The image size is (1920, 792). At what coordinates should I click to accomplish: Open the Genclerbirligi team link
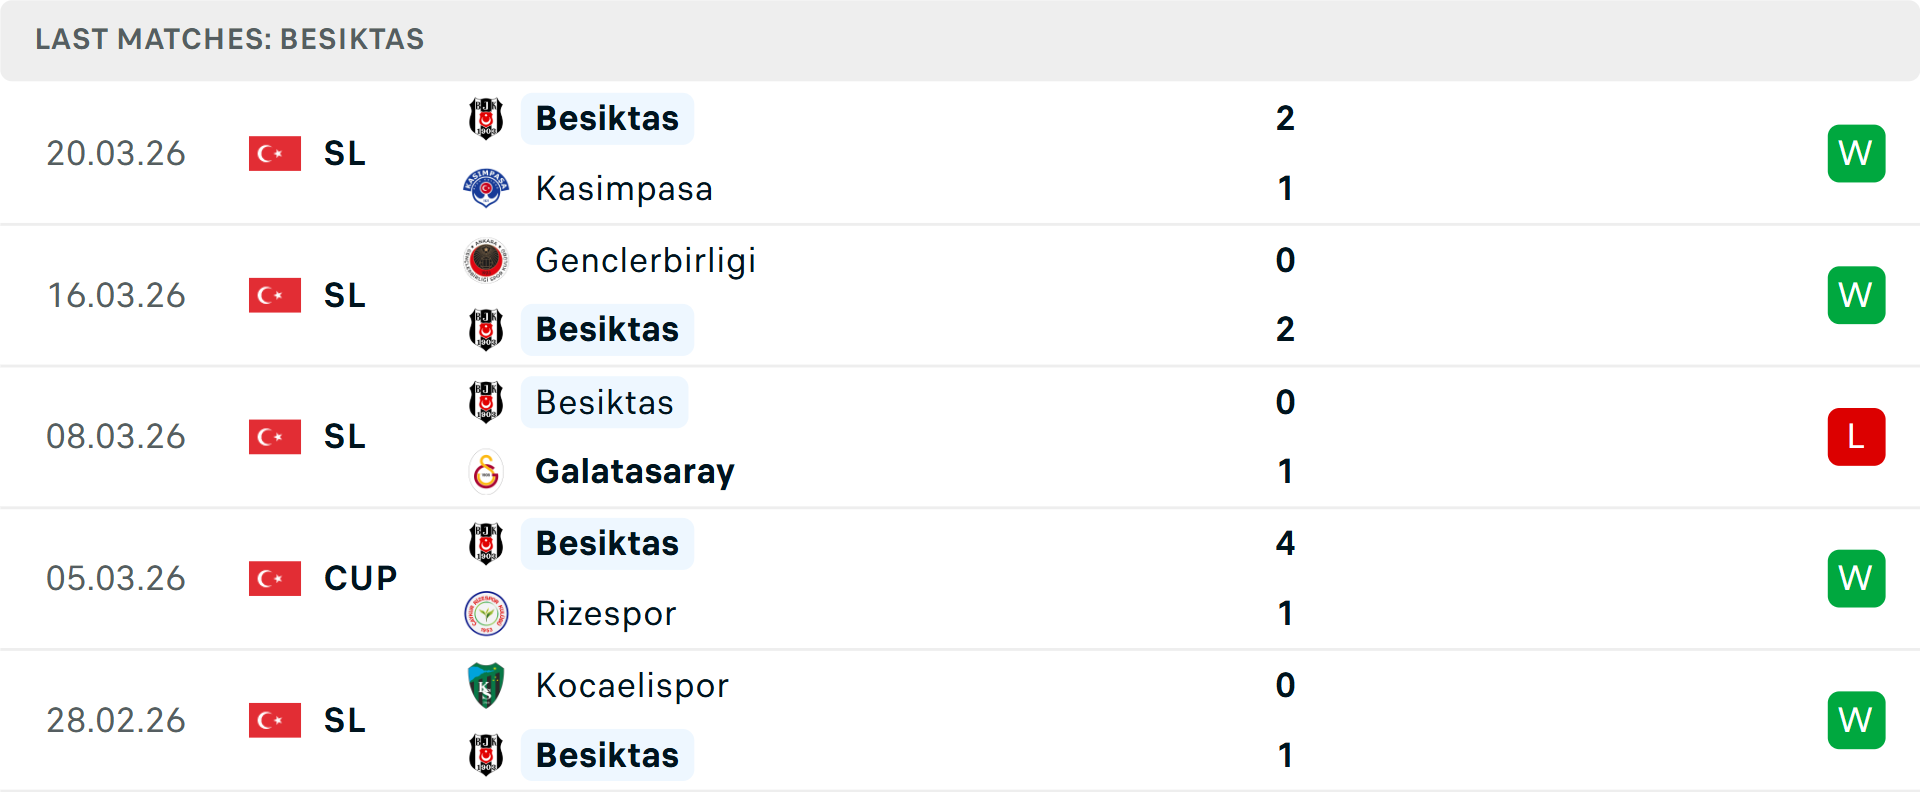(x=645, y=260)
